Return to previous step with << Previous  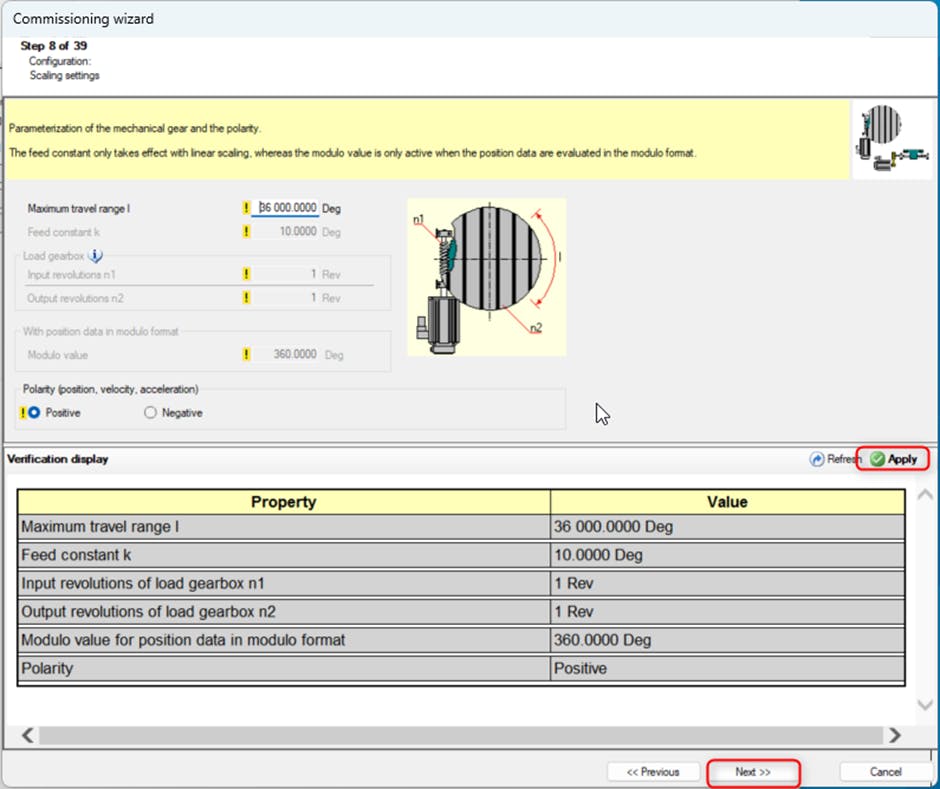[653, 772]
